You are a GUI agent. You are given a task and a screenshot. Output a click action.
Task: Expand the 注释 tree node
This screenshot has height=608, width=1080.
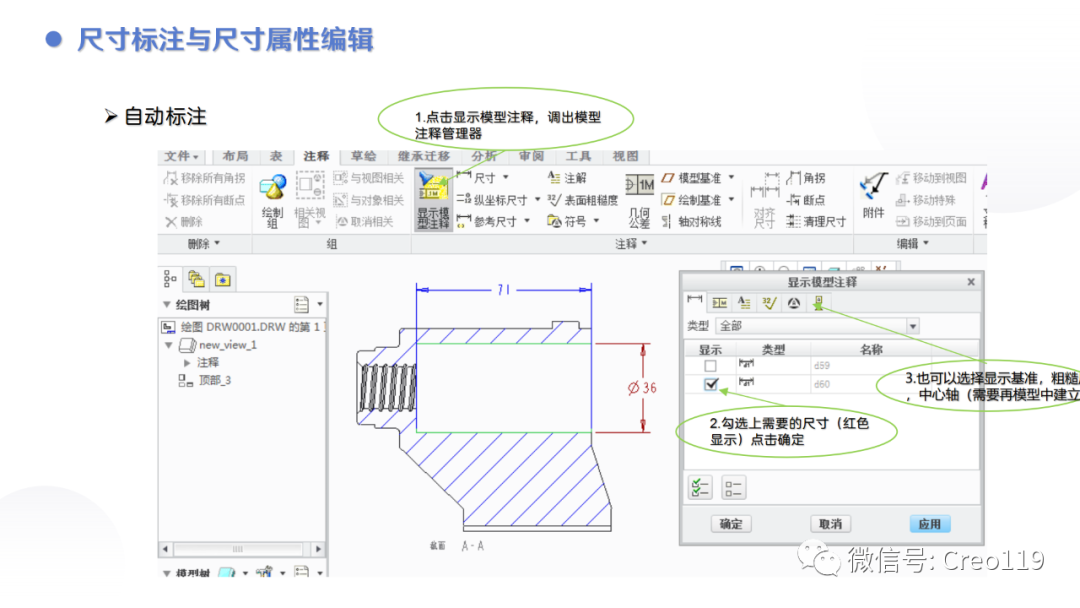tap(187, 362)
